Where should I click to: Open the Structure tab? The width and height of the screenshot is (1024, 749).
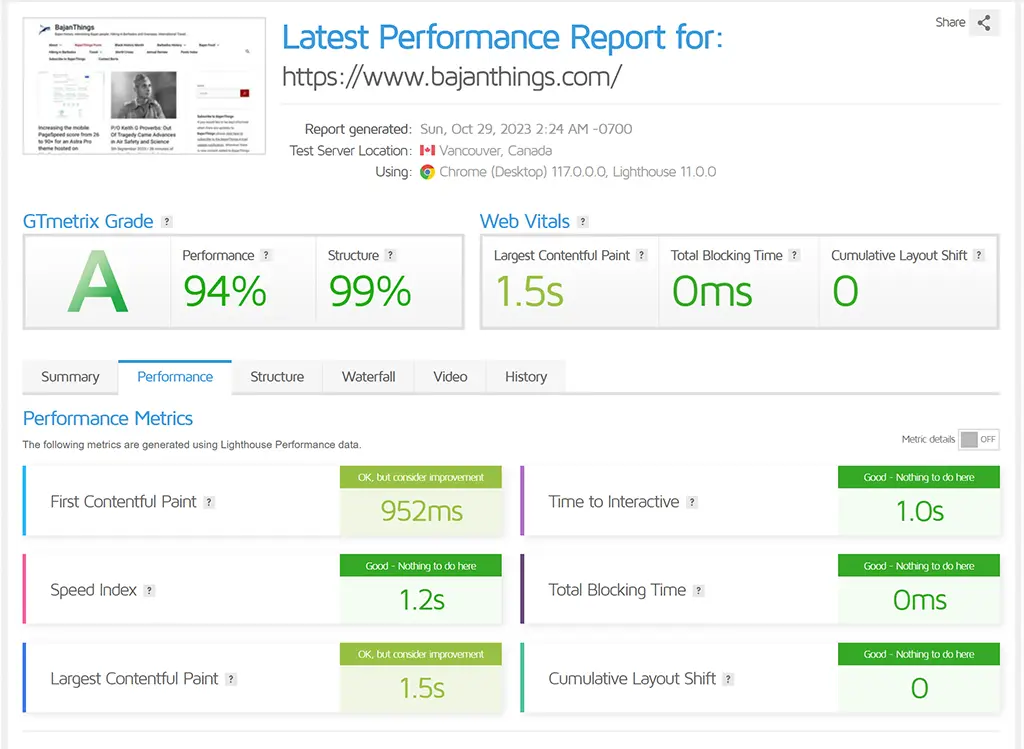(x=277, y=377)
